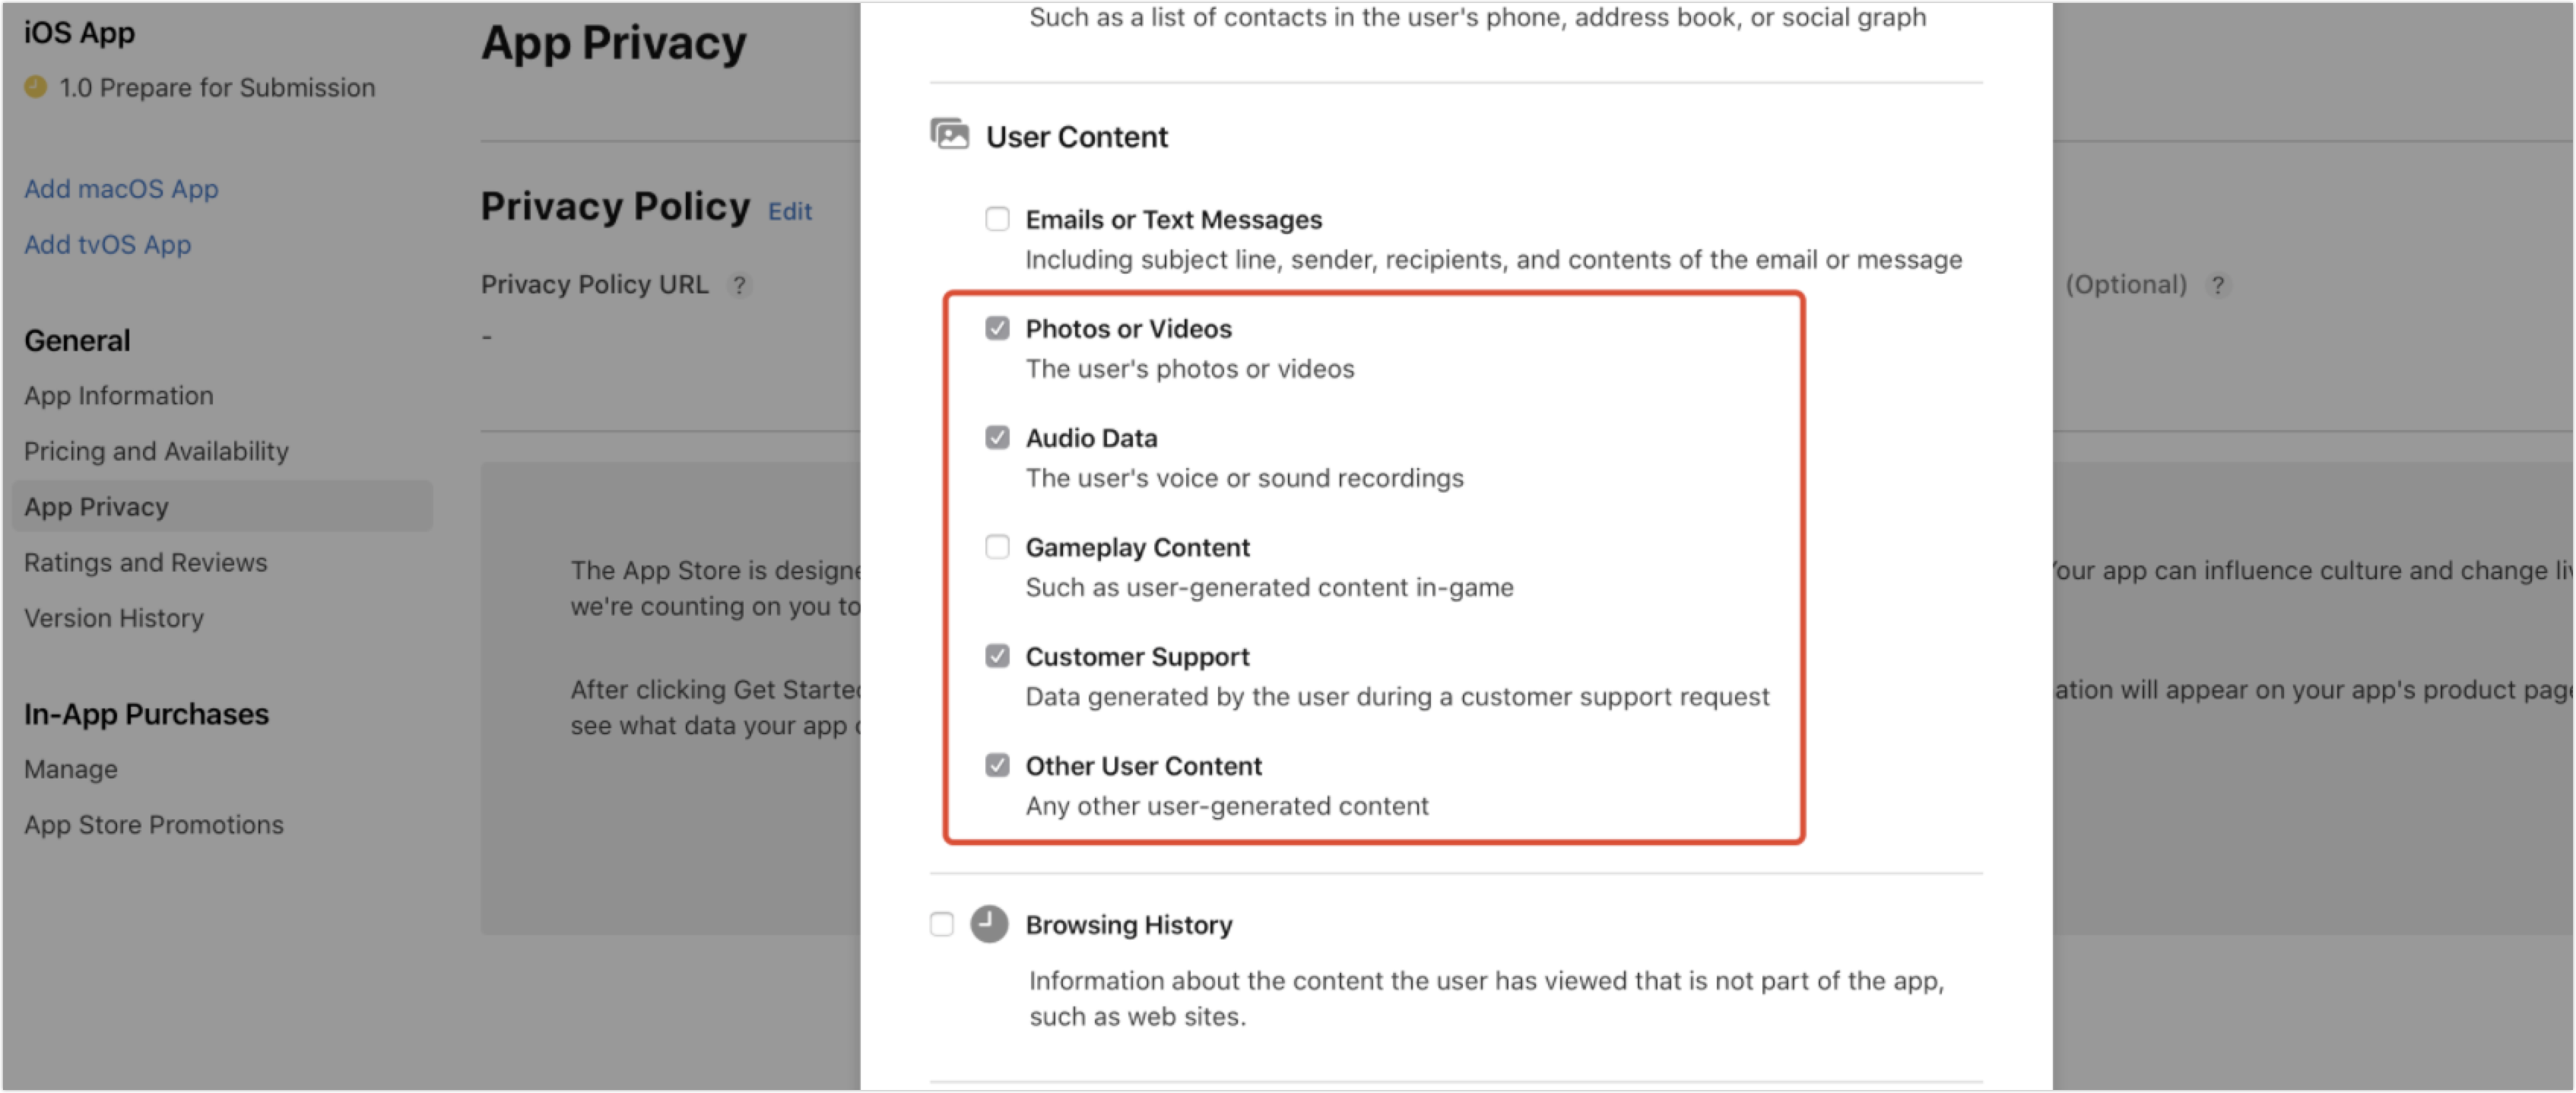
Task: Click the Other User Content label
Action: [x=1143, y=766]
